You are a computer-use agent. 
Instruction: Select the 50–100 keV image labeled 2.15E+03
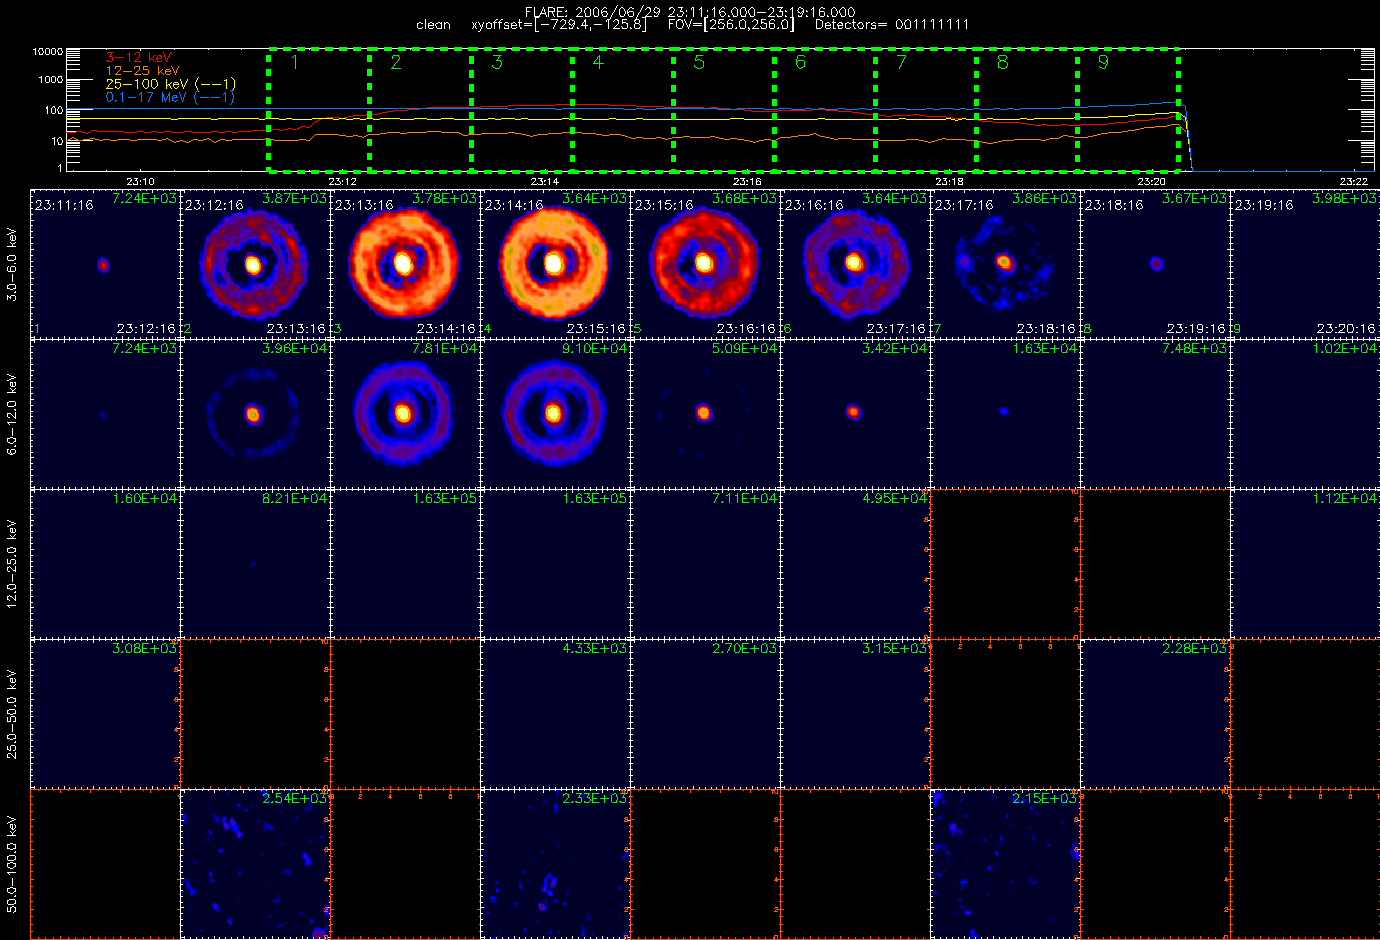(1005, 864)
